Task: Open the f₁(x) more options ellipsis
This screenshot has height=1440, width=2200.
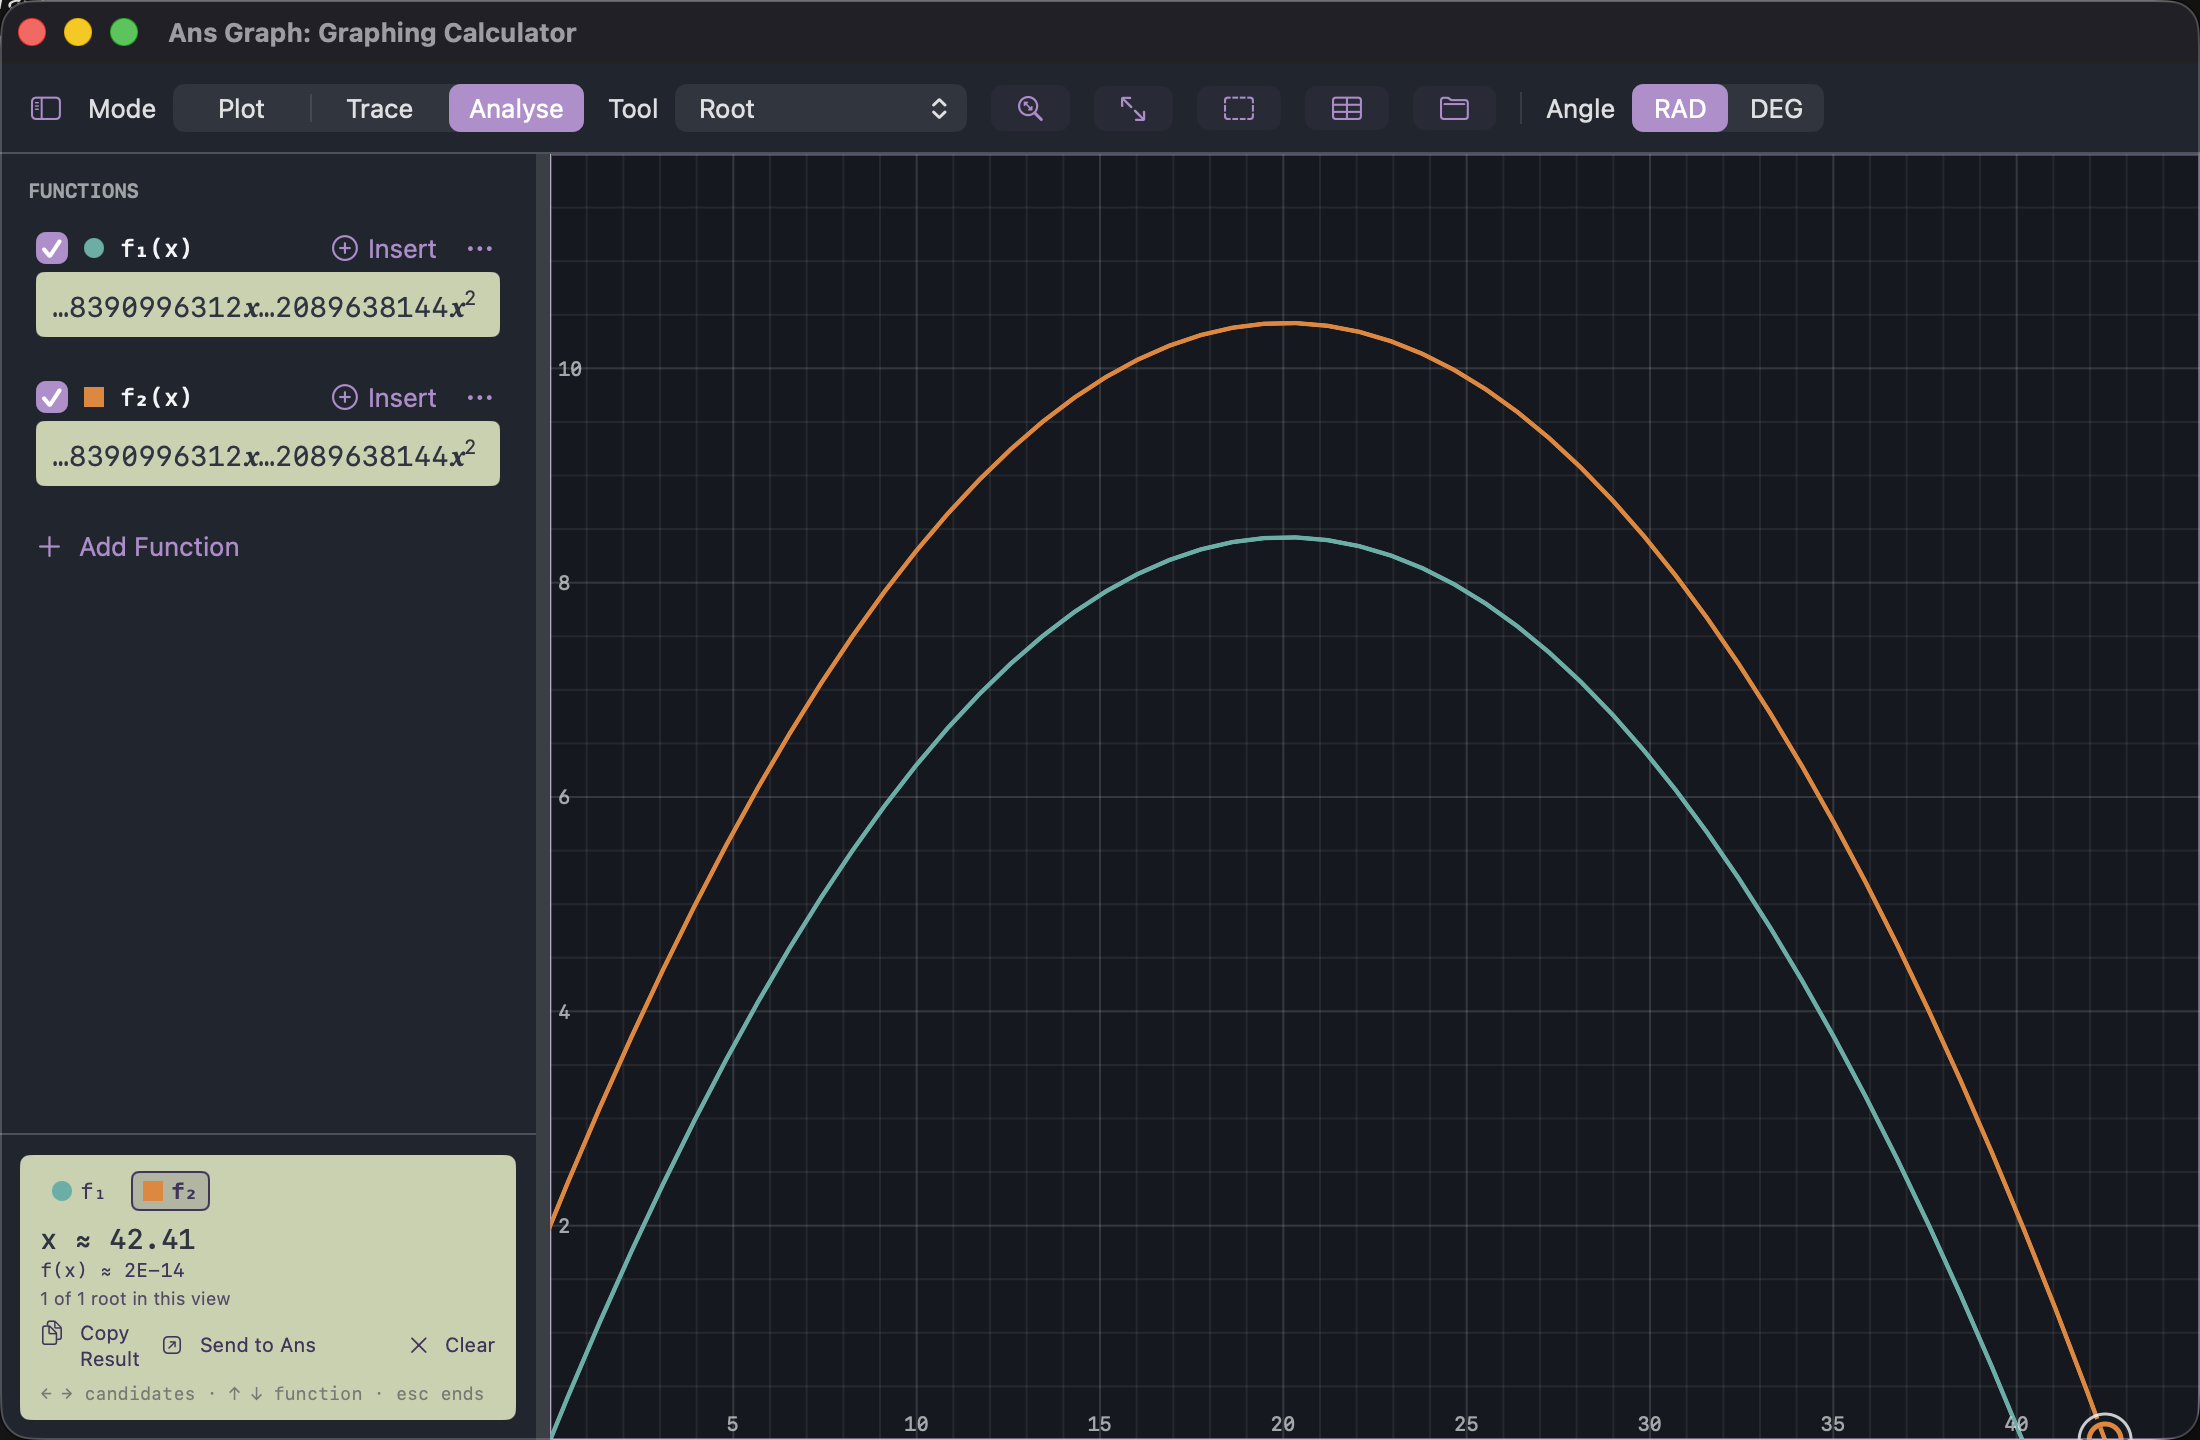Action: coord(480,248)
